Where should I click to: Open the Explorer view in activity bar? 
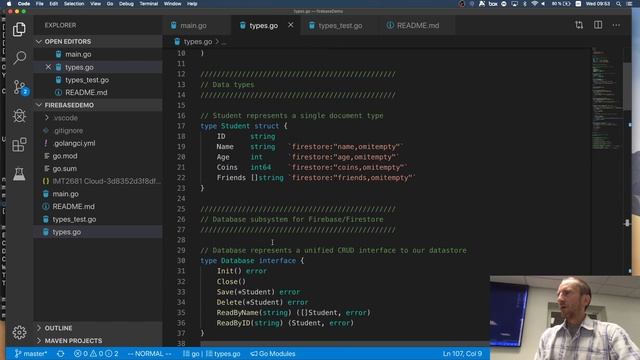pyautogui.click(x=19, y=29)
